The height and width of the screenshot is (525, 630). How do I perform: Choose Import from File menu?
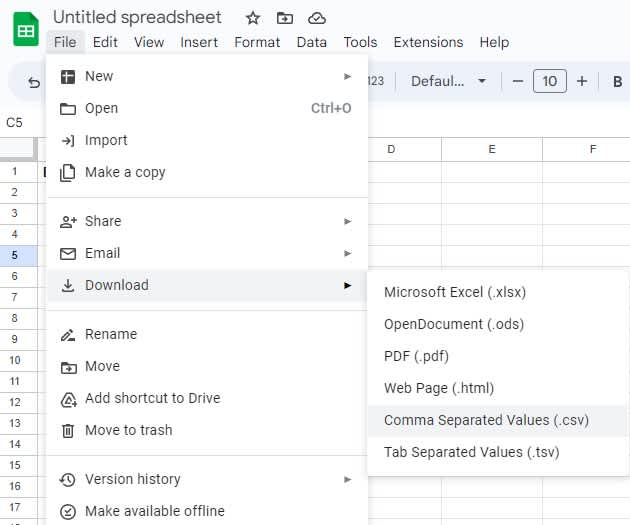207,140
